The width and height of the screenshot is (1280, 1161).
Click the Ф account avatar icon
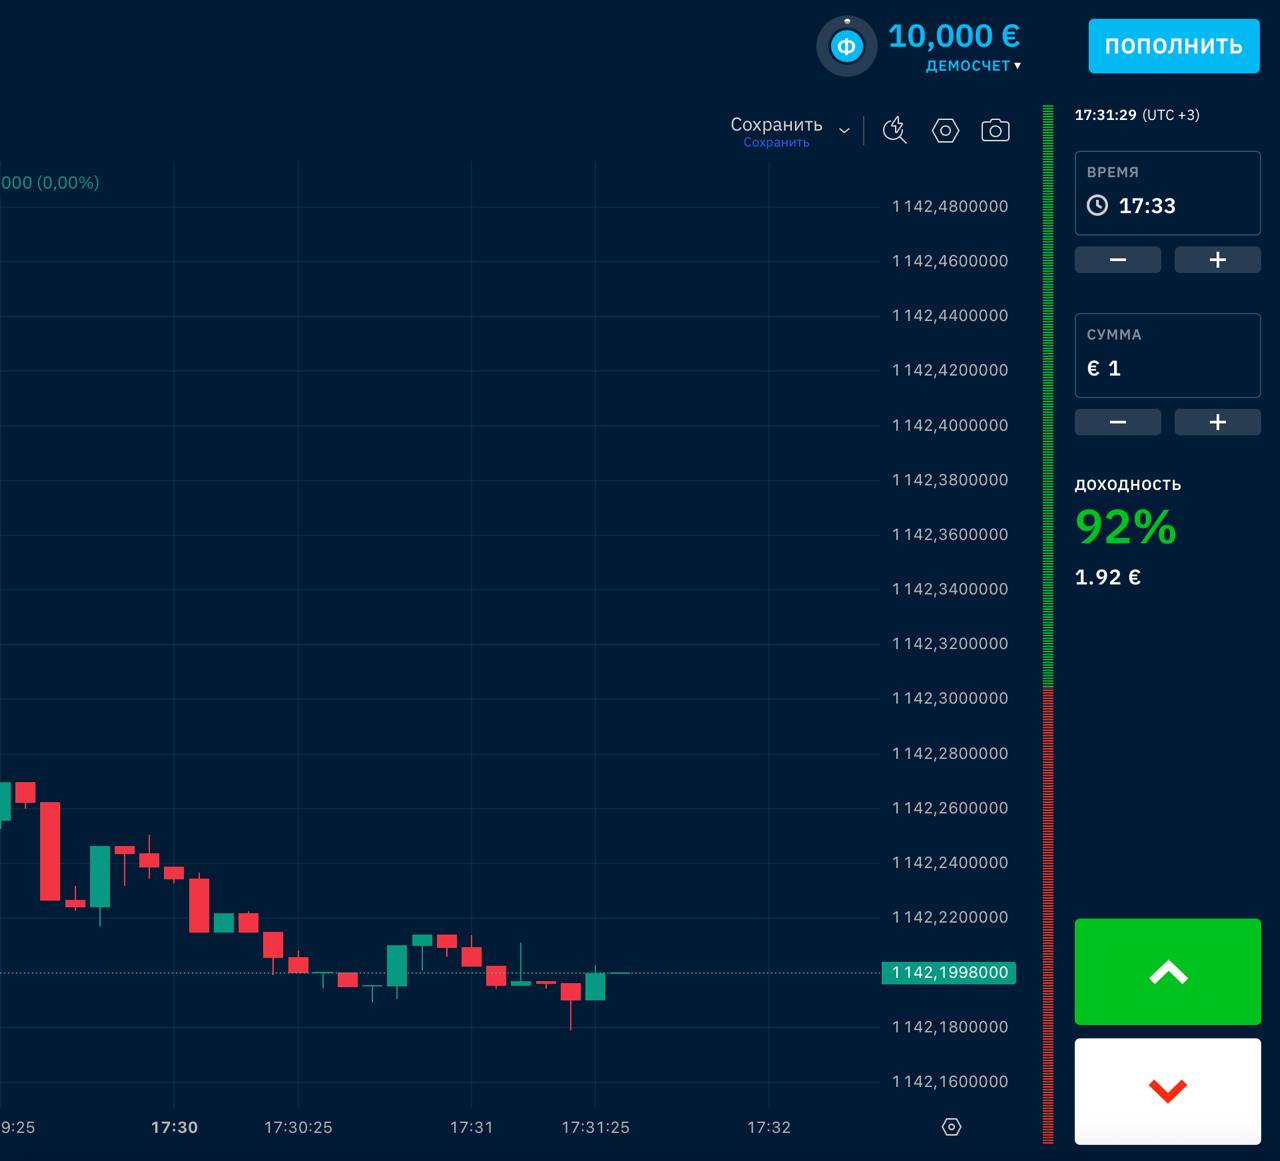(846, 45)
